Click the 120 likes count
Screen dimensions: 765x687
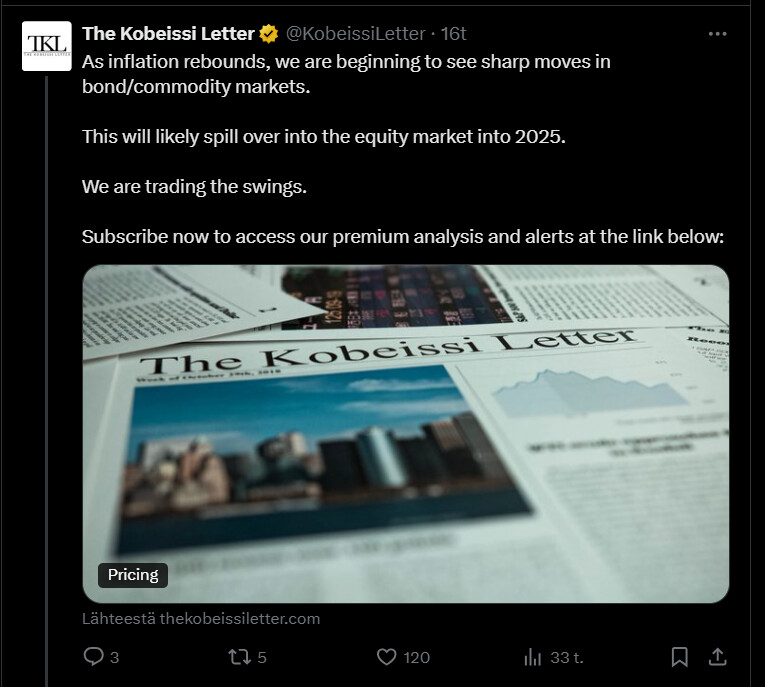pos(417,657)
